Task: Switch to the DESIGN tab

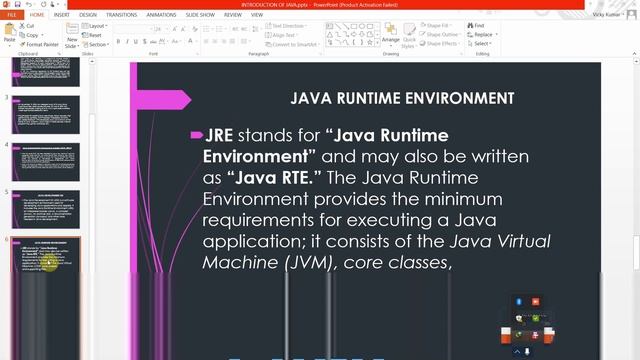Action: coord(88,15)
